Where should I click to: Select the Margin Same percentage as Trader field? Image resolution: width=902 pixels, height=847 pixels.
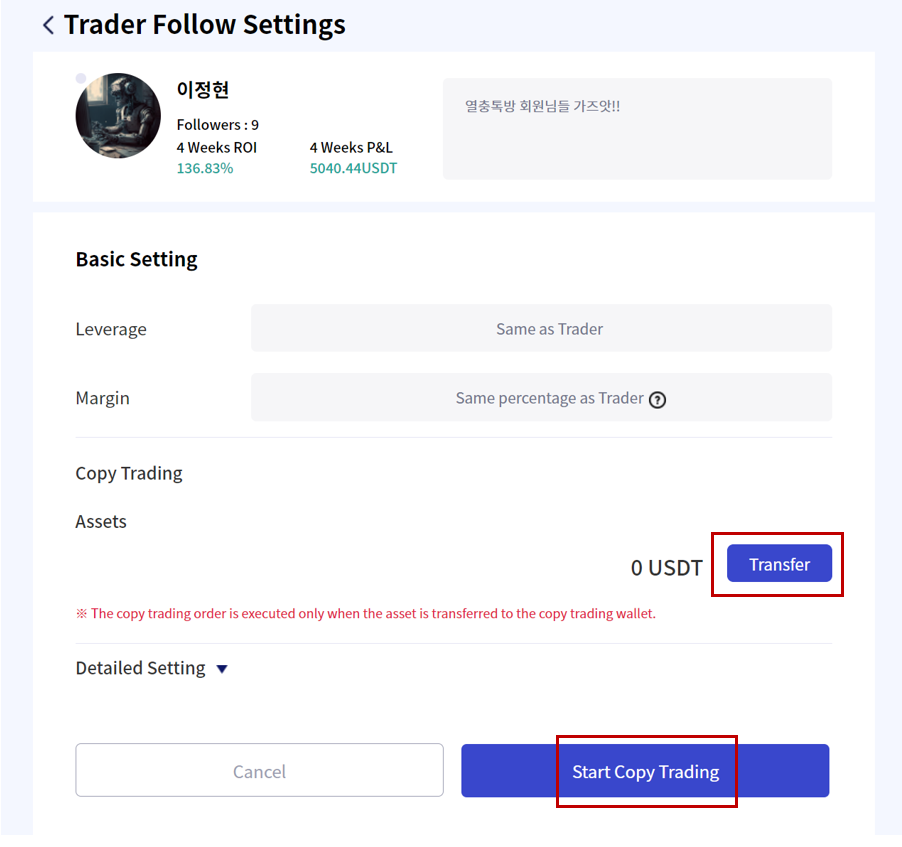pyautogui.click(x=541, y=398)
